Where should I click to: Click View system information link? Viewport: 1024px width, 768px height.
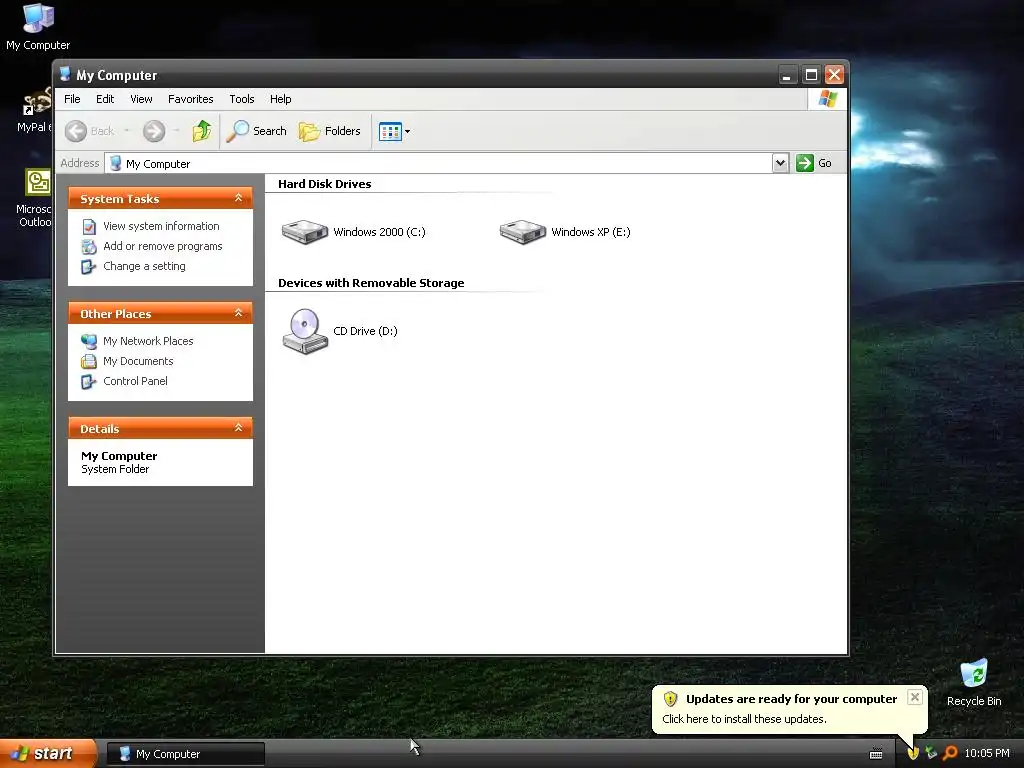(161, 226)
